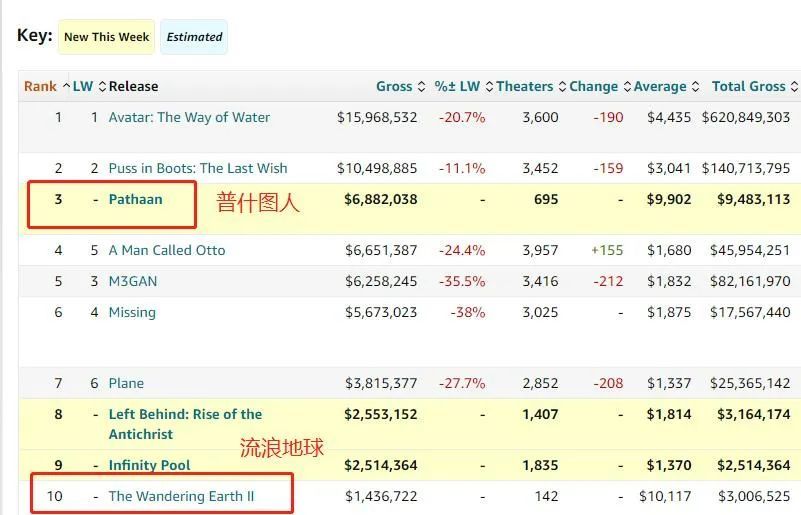Screen dimensions: 801x515
Task: Click the New This Week key label
Action: click(x=106, y=37)
